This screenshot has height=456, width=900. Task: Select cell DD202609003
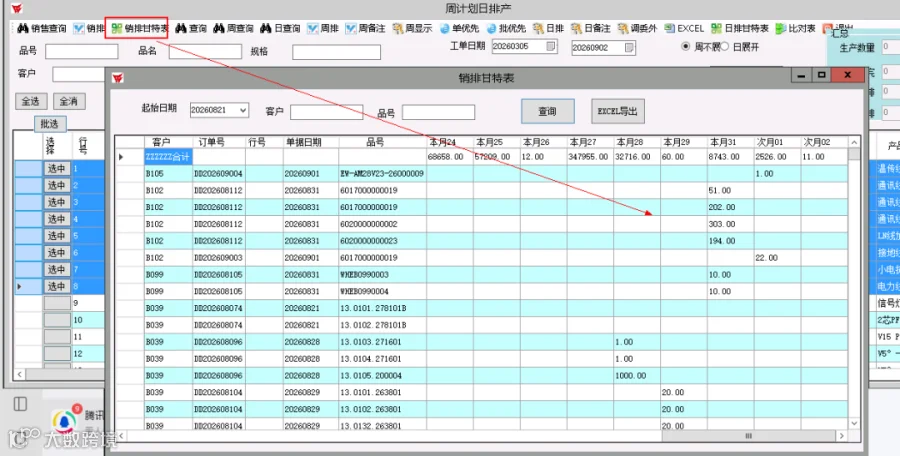(219, 258)
